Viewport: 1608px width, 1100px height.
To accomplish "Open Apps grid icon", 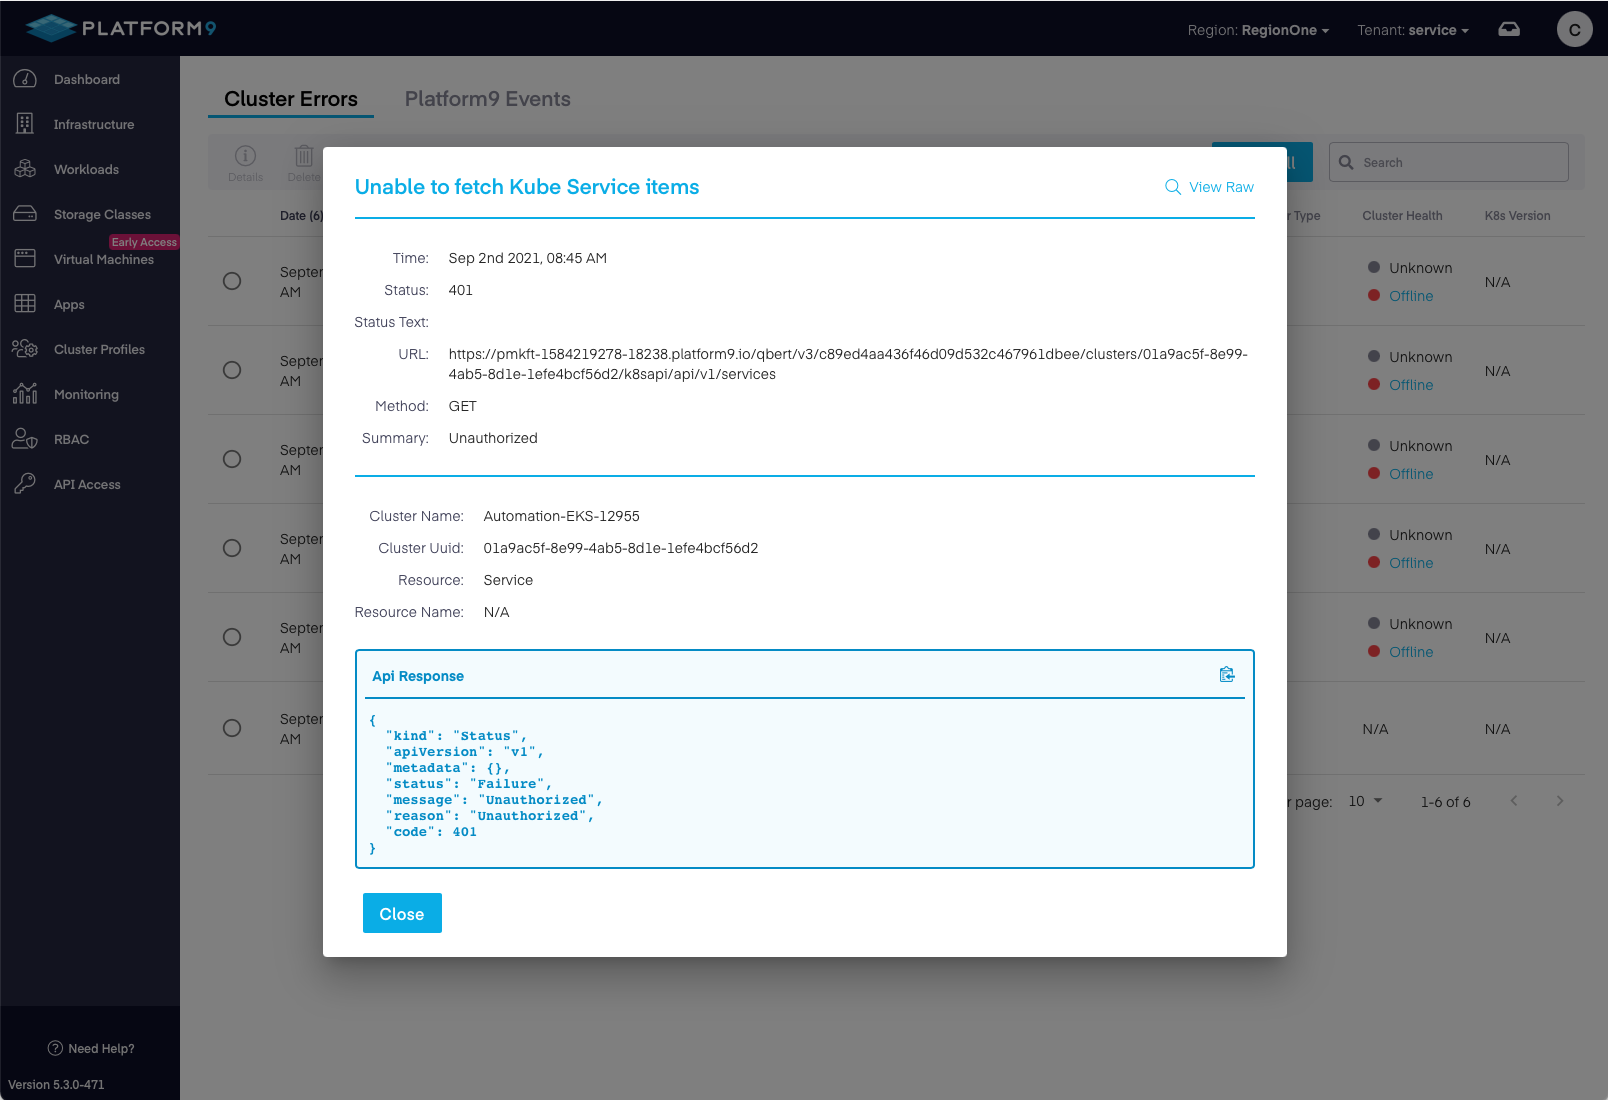I will coord(25,304).
